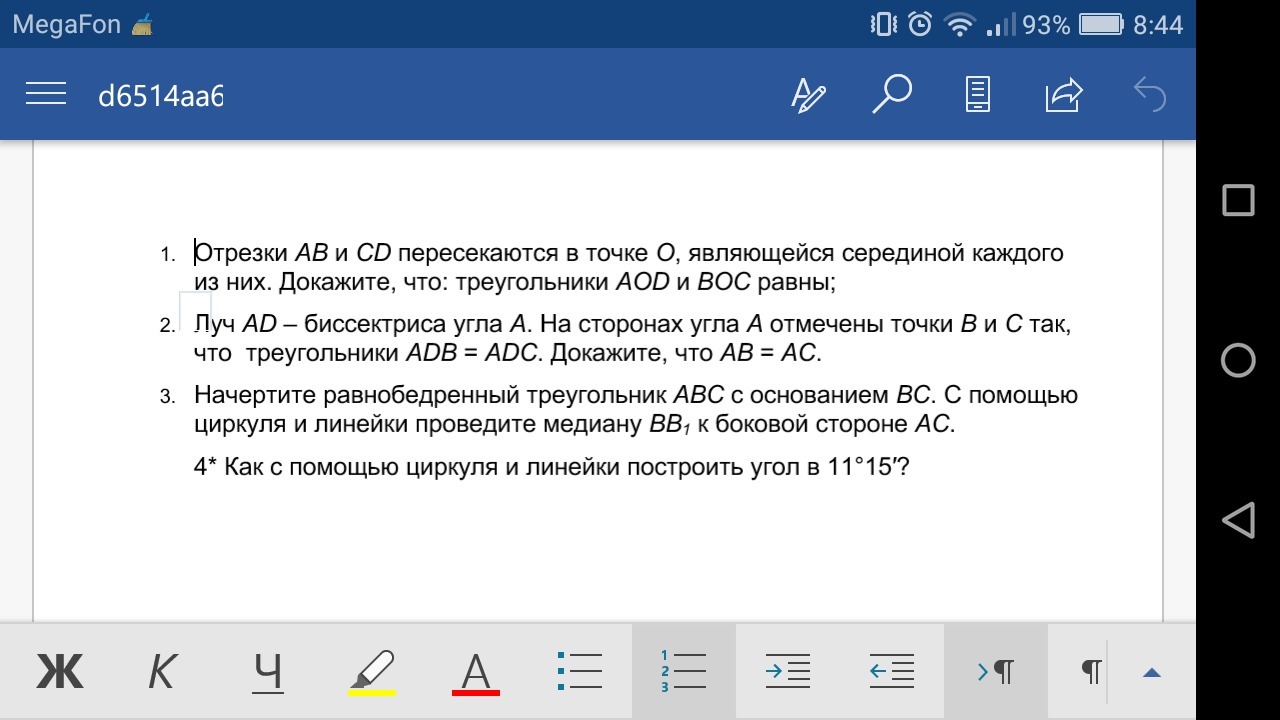Switch to mobile reading view

click(977, 95)
